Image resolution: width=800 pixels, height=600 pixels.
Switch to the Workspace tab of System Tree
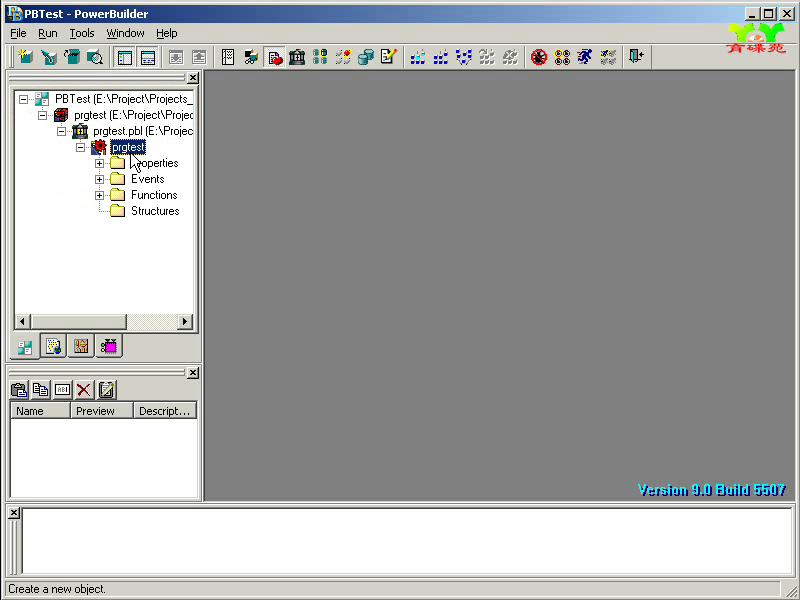click(x=24, y=347)
